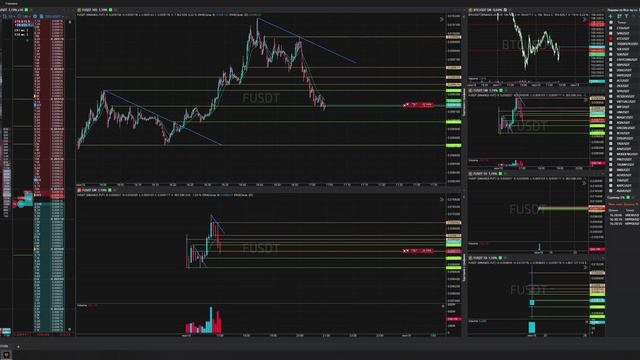Click the plus button above bottom-left app icon
The image size is (640, 360).
18,347
